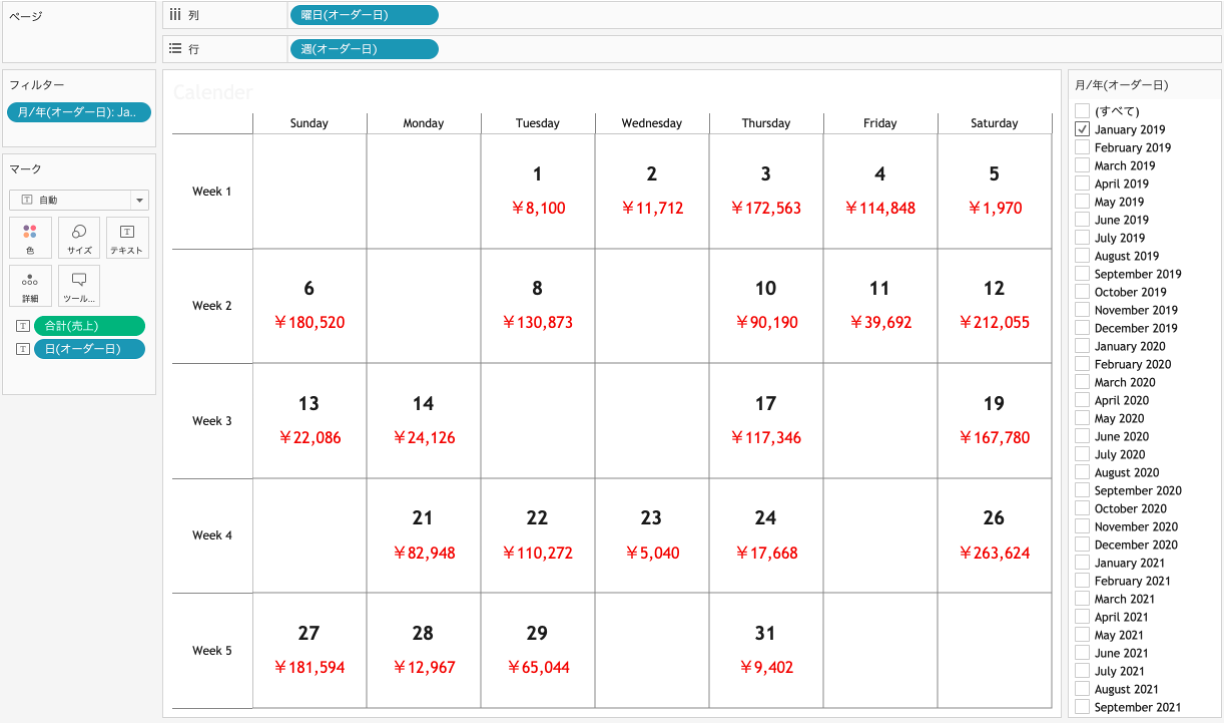1224x724 pixels.
Task: Click text icon beside 日(オーダー日) pill
Action: click(22, 349)
